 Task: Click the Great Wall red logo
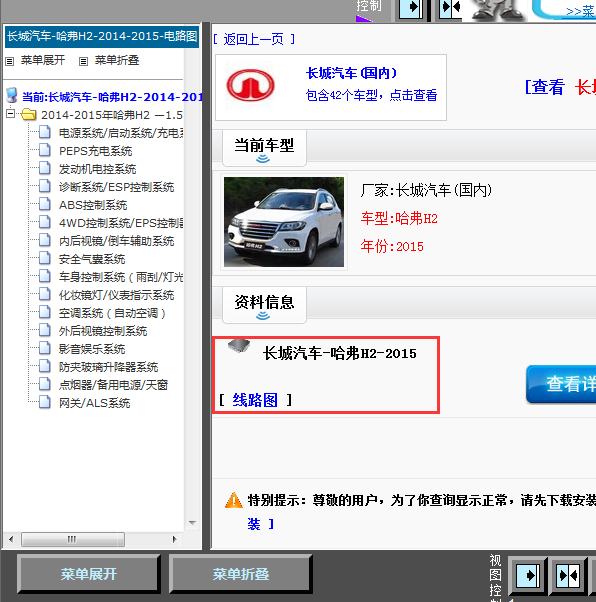point(250,85)
